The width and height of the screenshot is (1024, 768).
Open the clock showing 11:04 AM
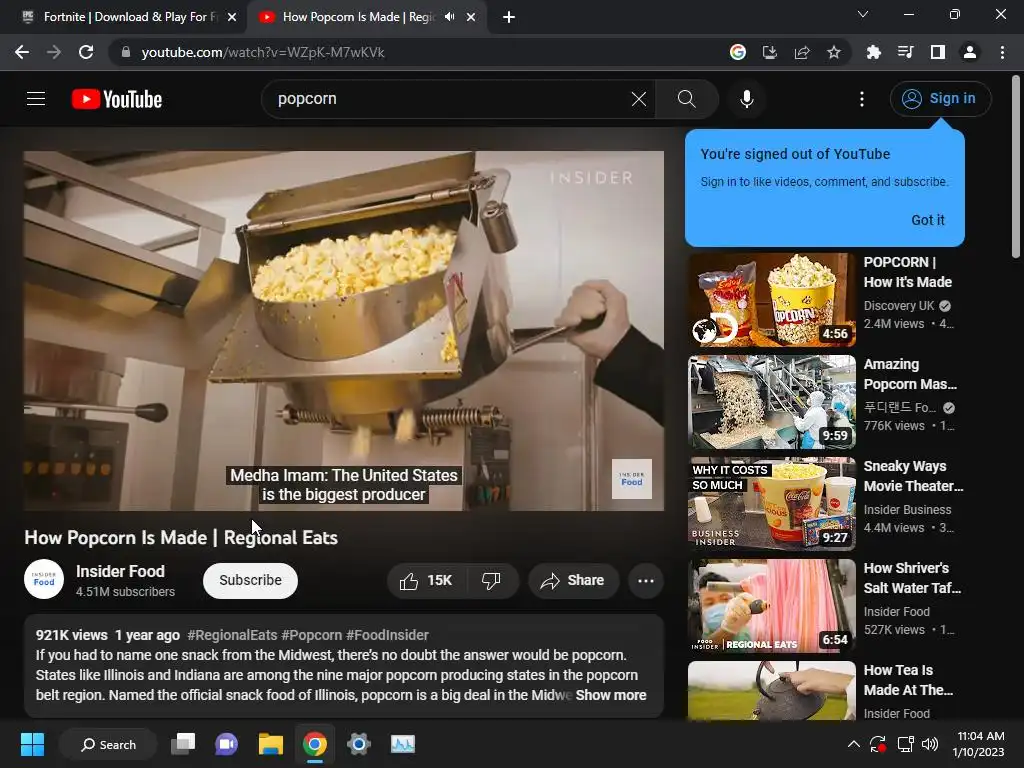[x=978, y=744]
